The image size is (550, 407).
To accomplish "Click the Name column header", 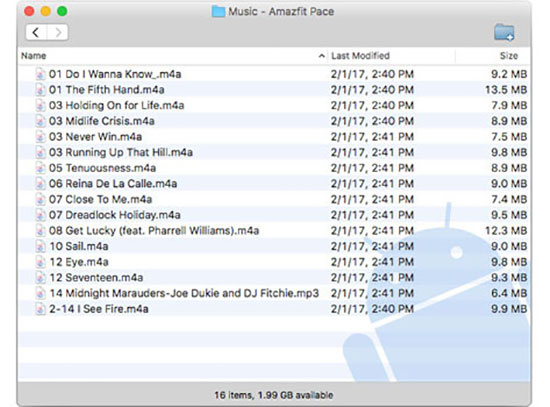I will click(34, 56).
